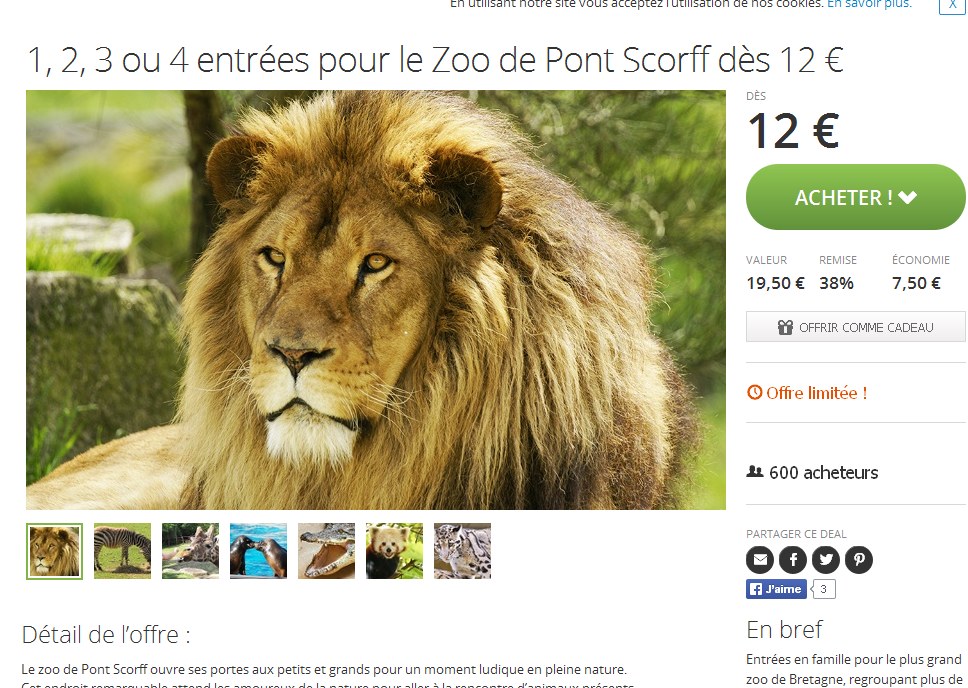The height and width of the screenshot is (688, 968).
Task: Expand options with the ACHETER chevron
Action: click(x=908, y=198)
